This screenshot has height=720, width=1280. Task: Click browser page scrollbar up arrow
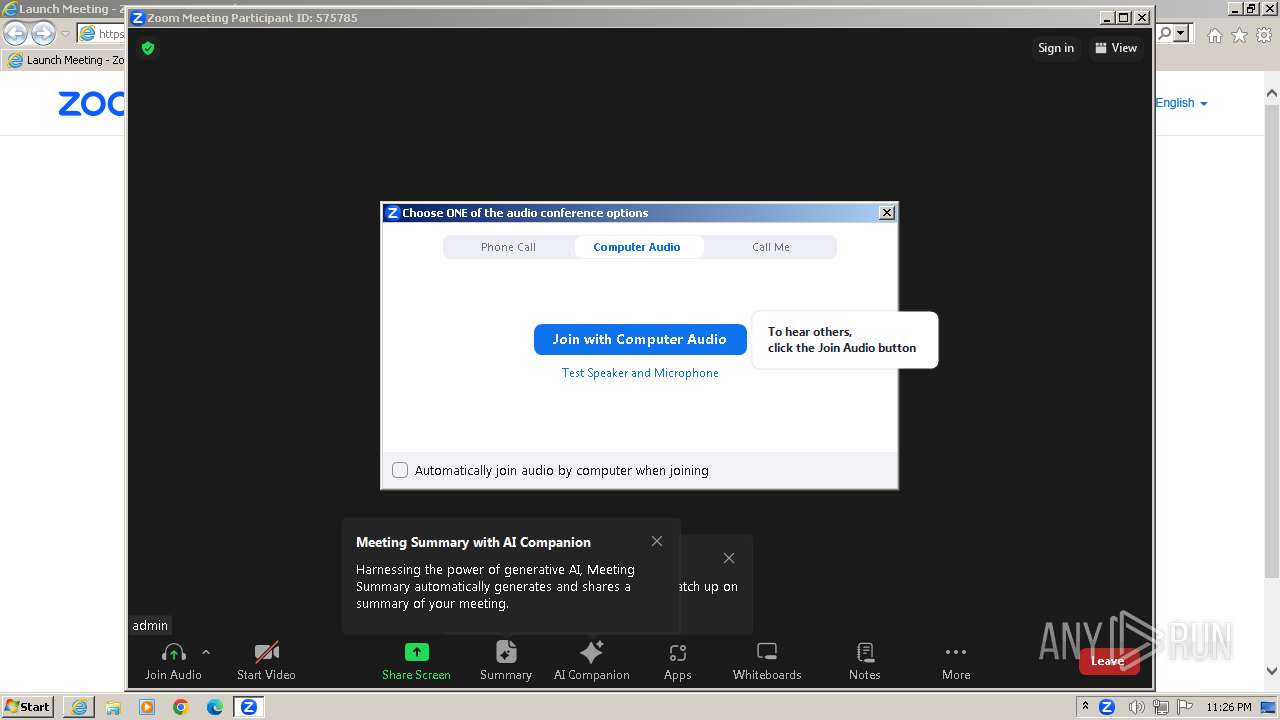1272,93
